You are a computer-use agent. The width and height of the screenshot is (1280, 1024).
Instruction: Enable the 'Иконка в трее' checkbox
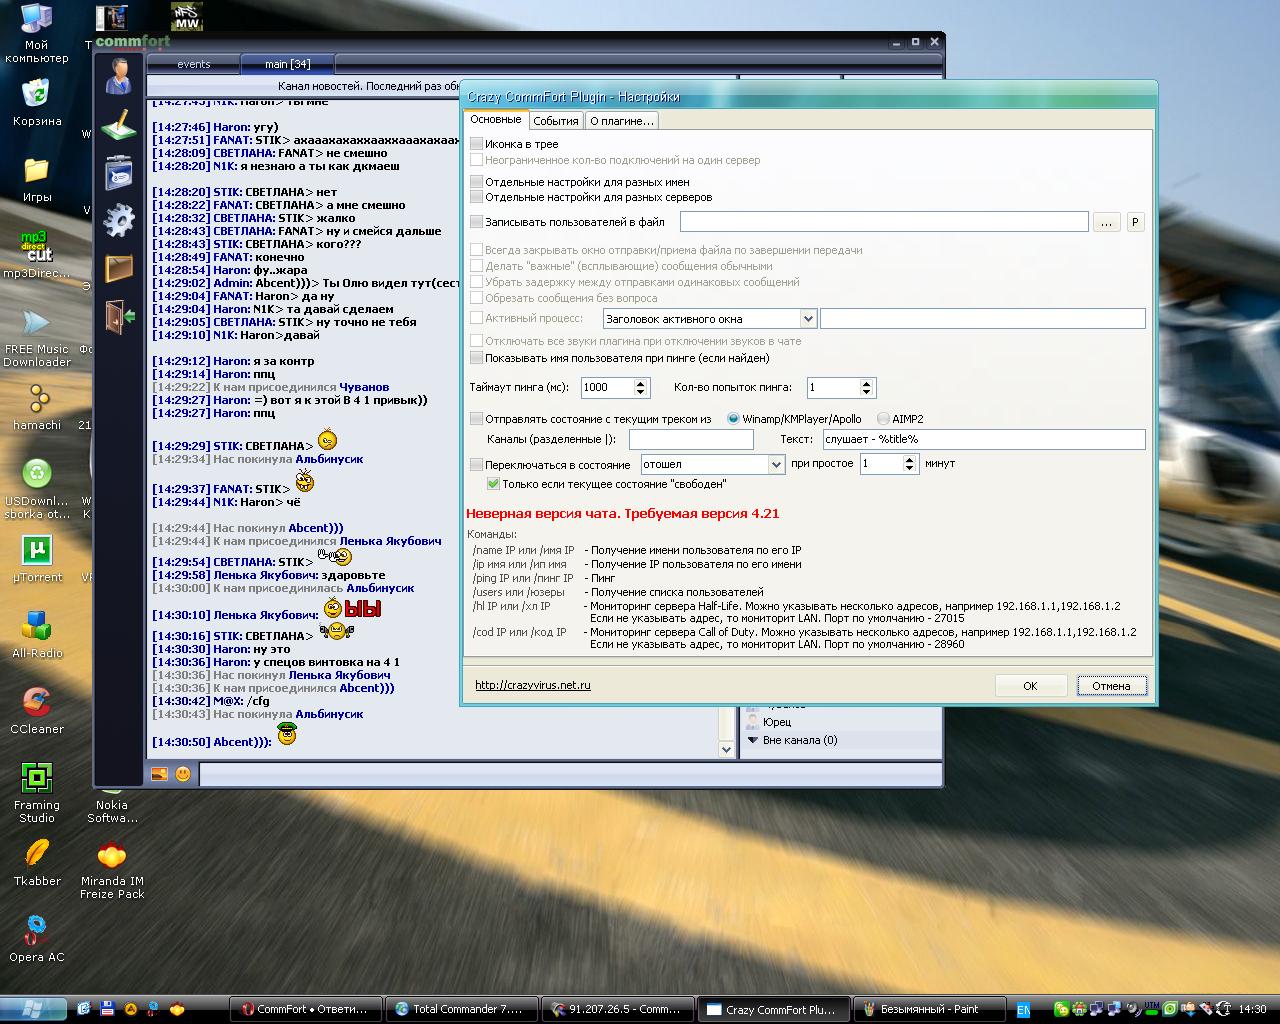(477, 144)
